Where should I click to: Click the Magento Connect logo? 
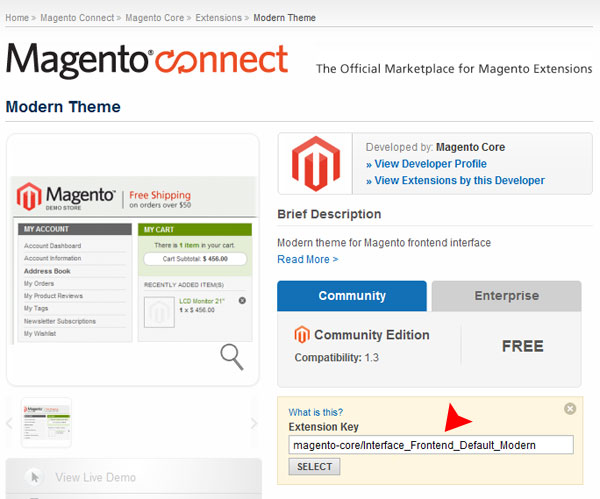147,60
